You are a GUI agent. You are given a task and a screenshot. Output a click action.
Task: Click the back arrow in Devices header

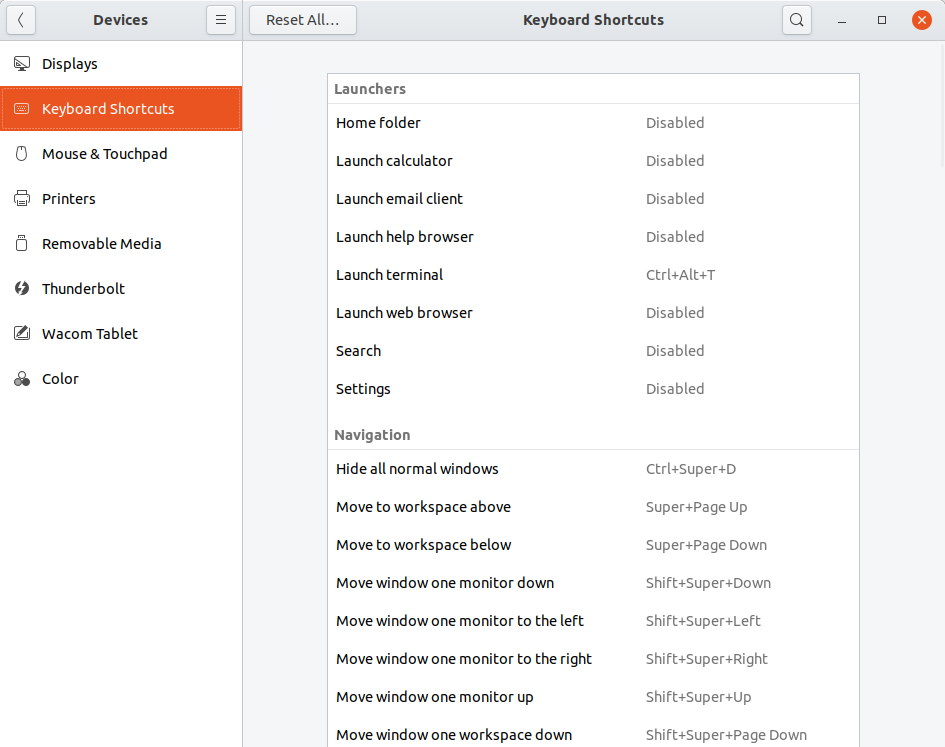(21, 20)
